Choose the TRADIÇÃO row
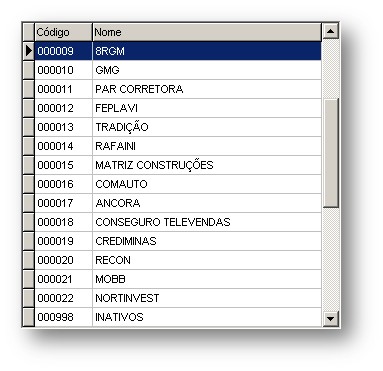Screen dimensions: 383x371 pyautogui.click(x=178, y=127)
